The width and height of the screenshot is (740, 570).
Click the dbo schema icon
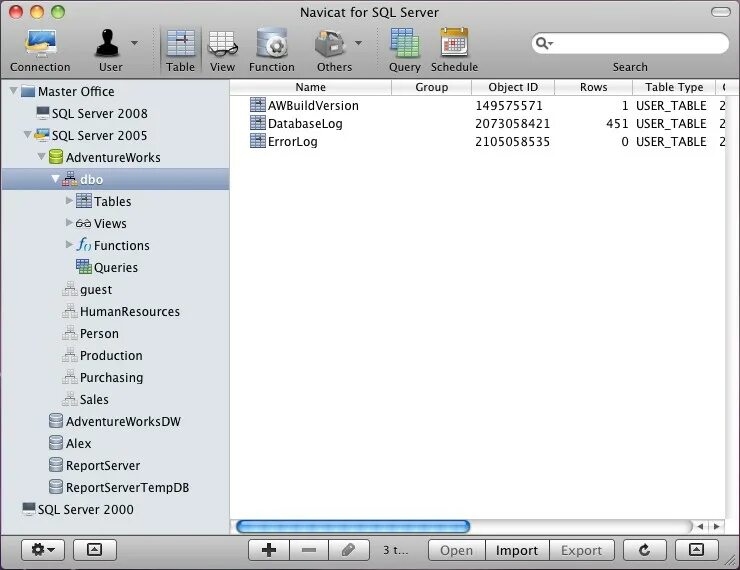pos(70,179)
